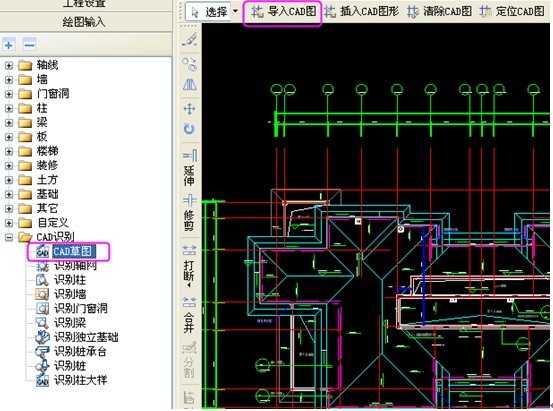Open the 绘图输入 panel tab

tap(84, 22)
